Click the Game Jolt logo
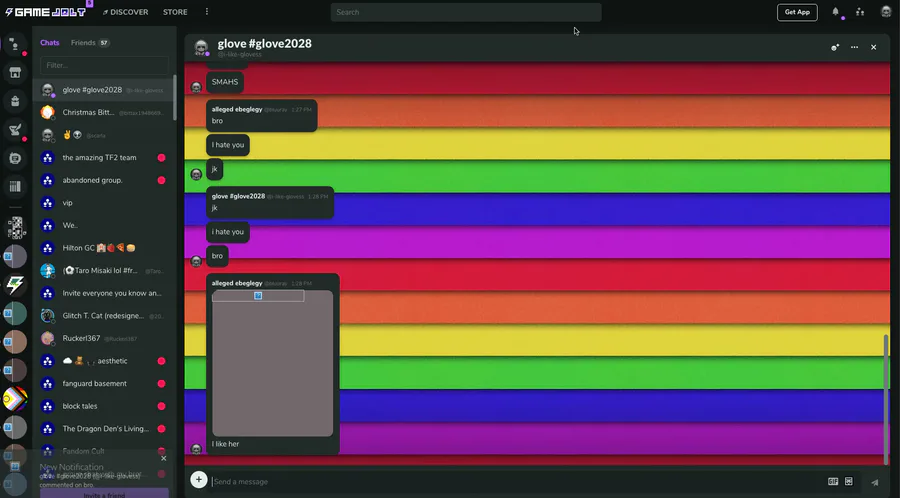900x498 pixels. click(46, 12)
